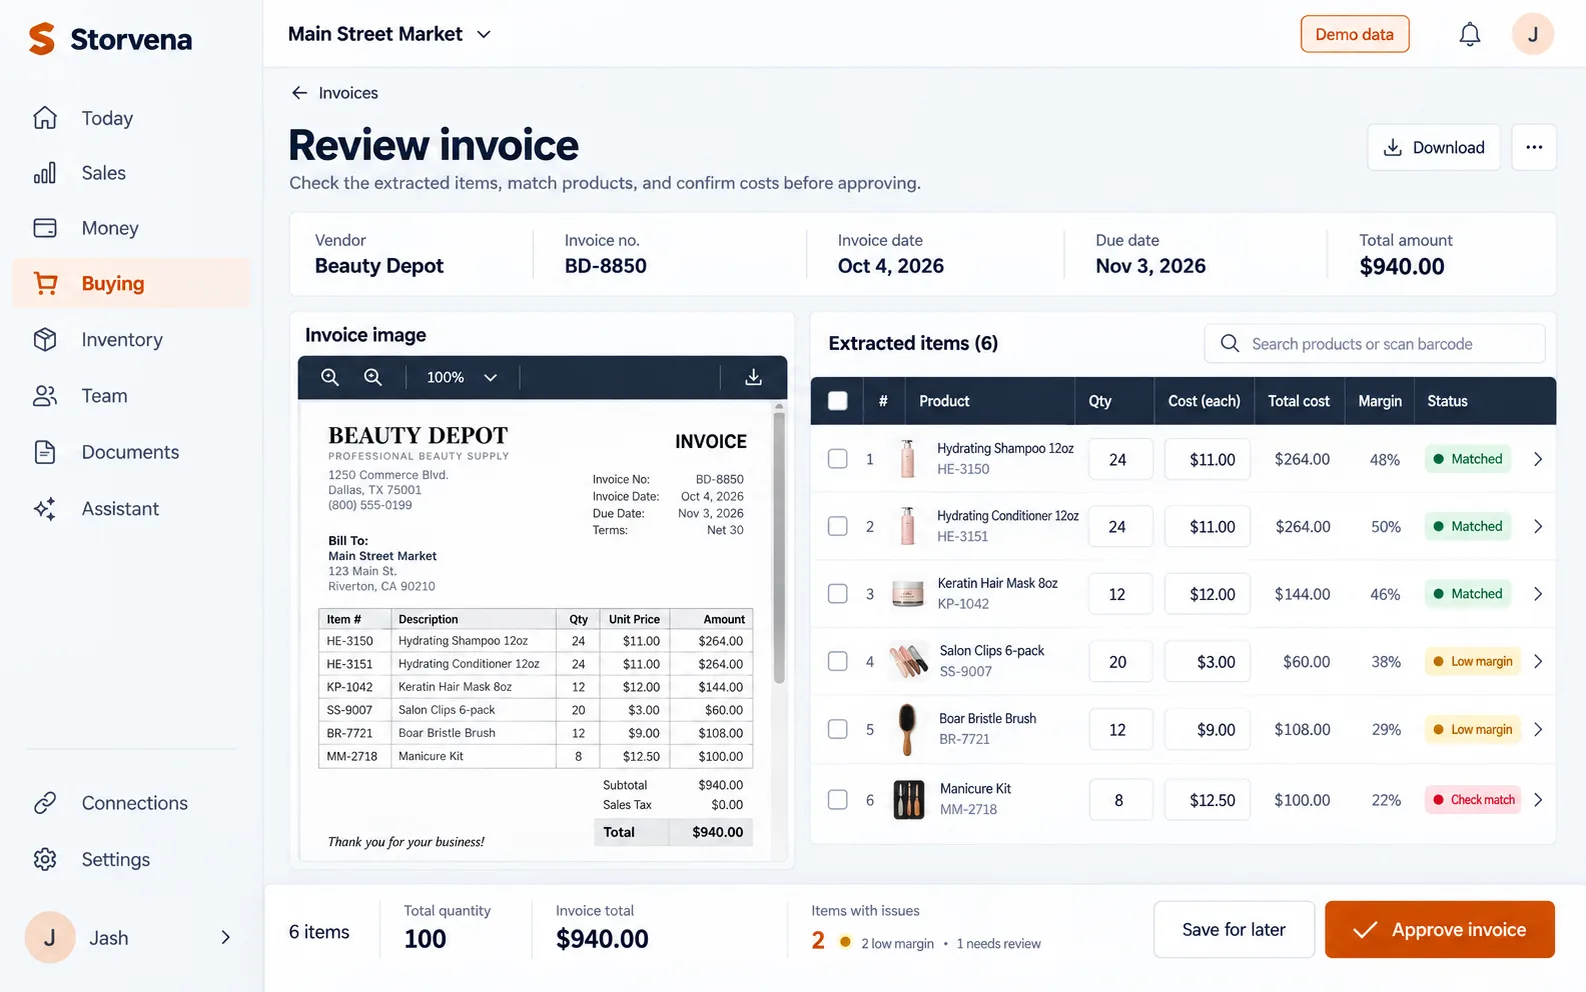The height and width of the screenshot is (992, 1586).
Task: Expand the Salon Clips 6-pack row chevron
Action: (x=1538, y=661)
